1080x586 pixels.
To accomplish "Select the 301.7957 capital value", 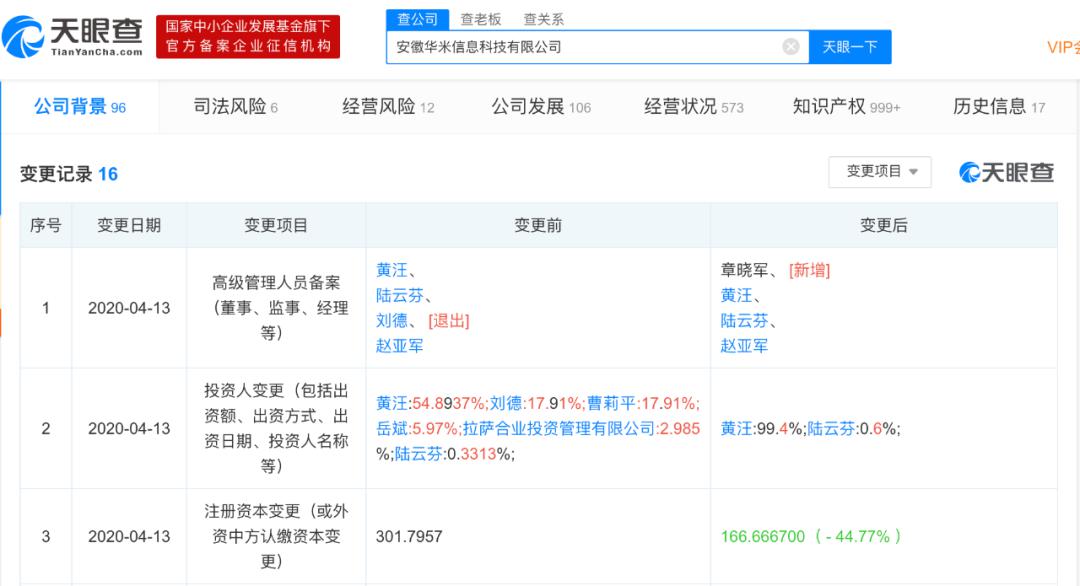I will (409, 536).
